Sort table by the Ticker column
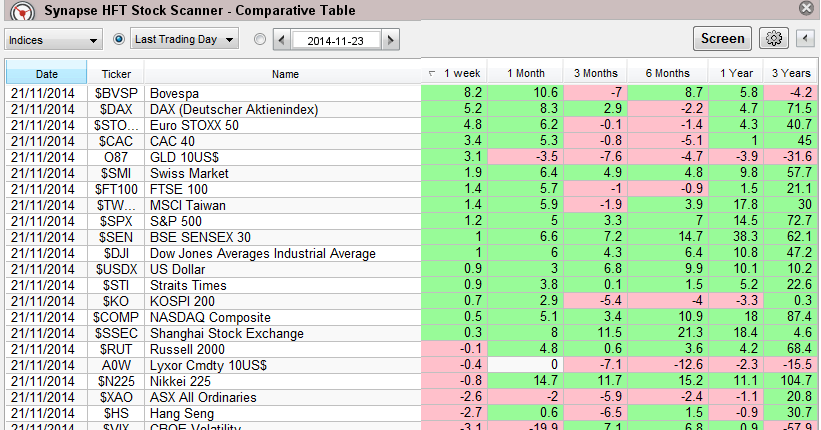821x430 pixels. coord(116,73)
